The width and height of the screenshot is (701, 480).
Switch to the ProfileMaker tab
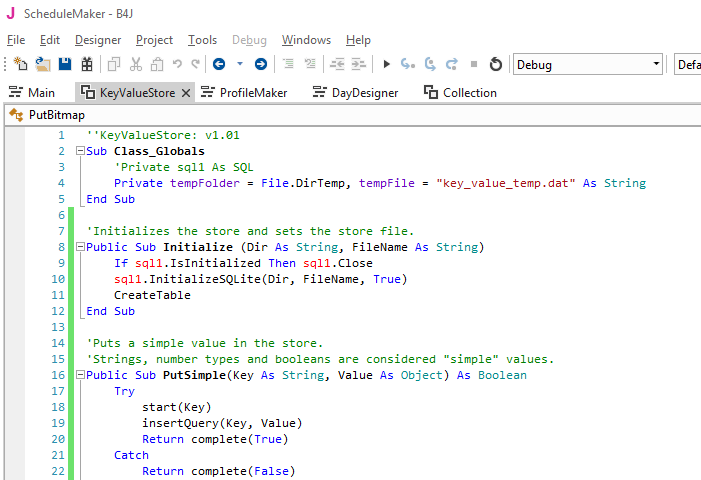[243, 93]
